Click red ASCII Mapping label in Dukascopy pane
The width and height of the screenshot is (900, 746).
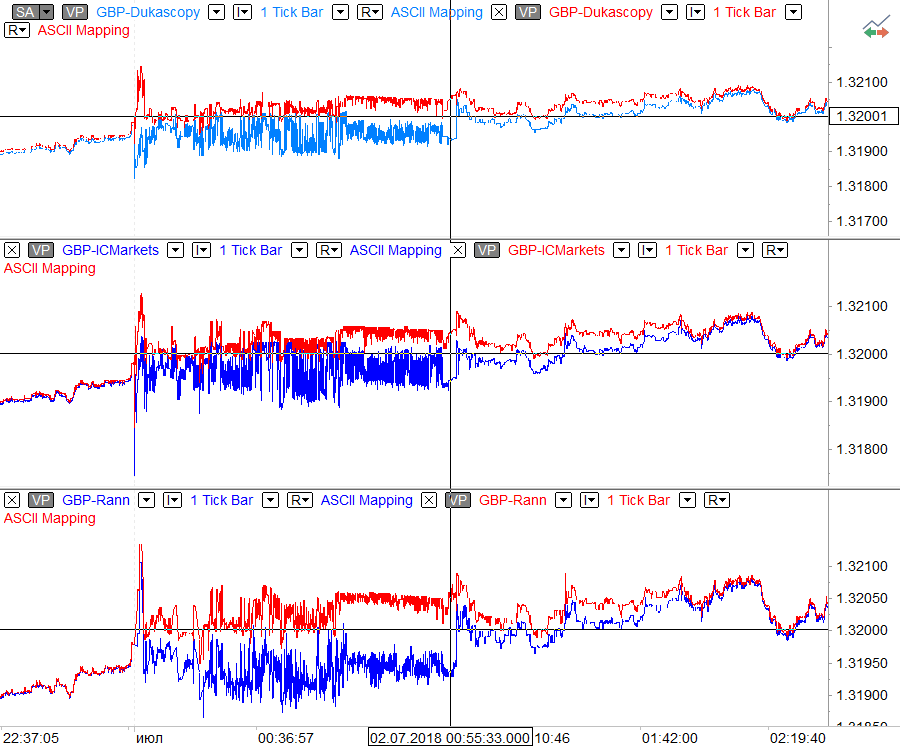(x=84, y=30)
